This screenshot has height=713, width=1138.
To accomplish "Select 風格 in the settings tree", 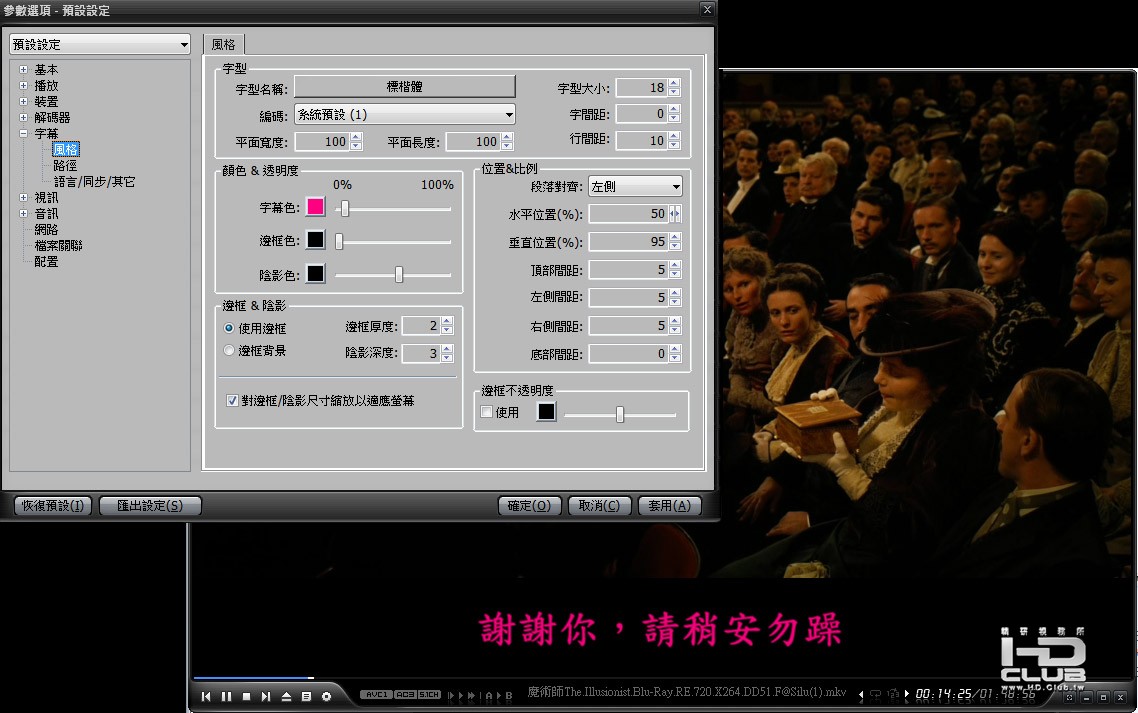I will pyautogui.click(x=65, y=150).
